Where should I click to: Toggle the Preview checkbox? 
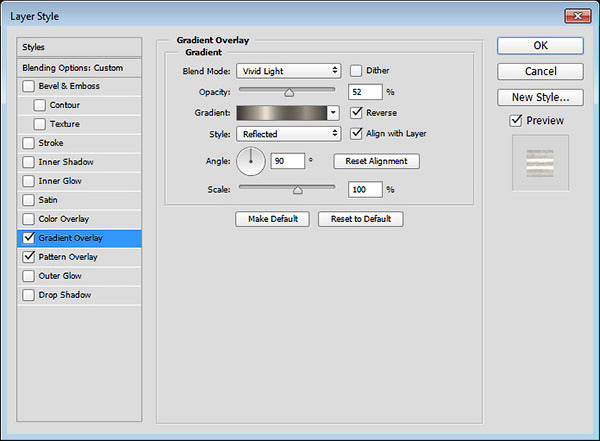click(x=516, y=121)
